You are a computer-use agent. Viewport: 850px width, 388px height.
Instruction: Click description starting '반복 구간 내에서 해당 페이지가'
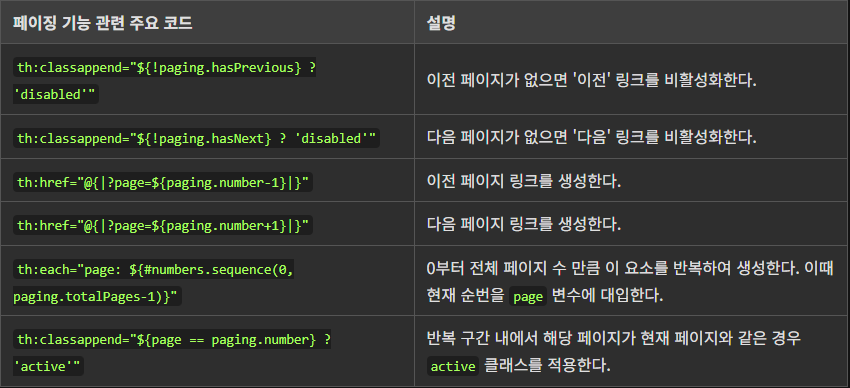[614, 352]
